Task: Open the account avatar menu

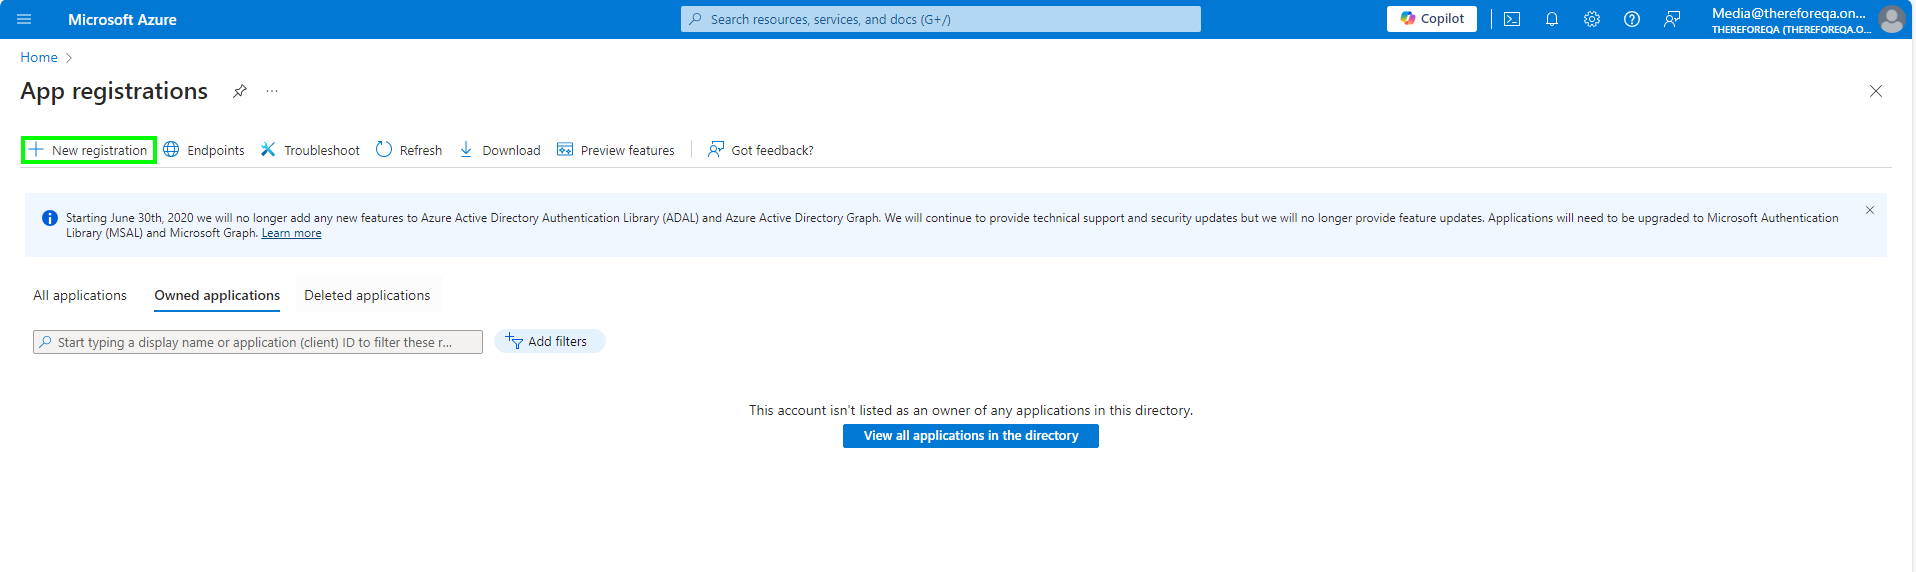Action: [x=1891, y=19]
